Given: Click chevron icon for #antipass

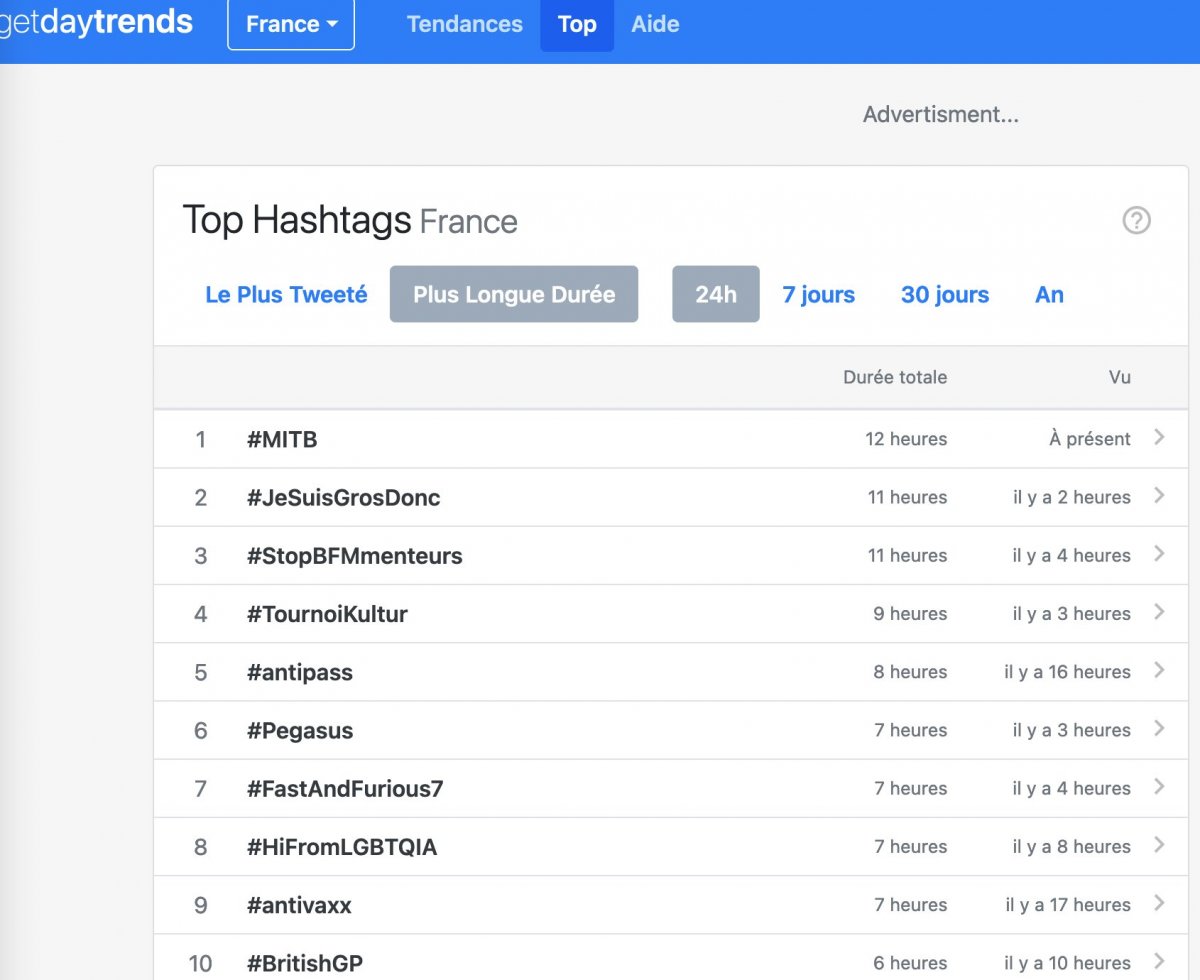Looking at the screenshot, I should click(1159, 670).
